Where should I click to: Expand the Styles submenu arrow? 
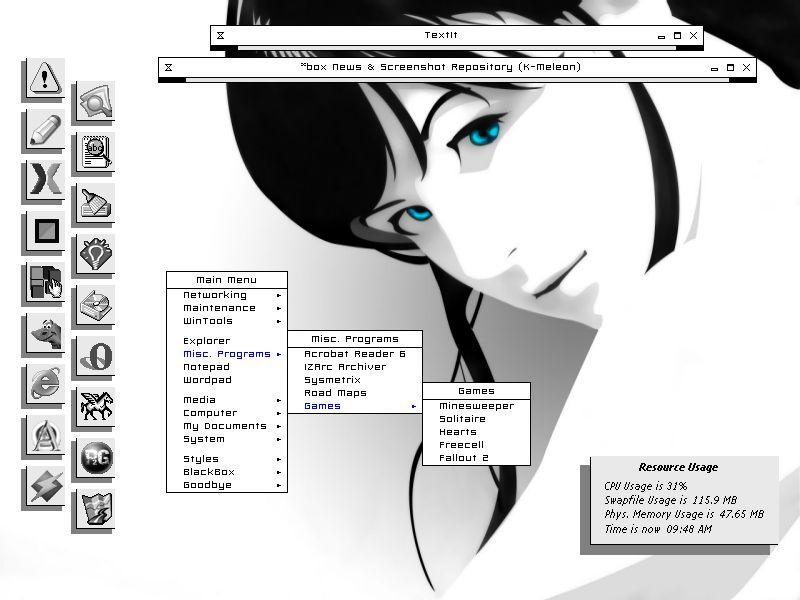click(x=279, y=459)
